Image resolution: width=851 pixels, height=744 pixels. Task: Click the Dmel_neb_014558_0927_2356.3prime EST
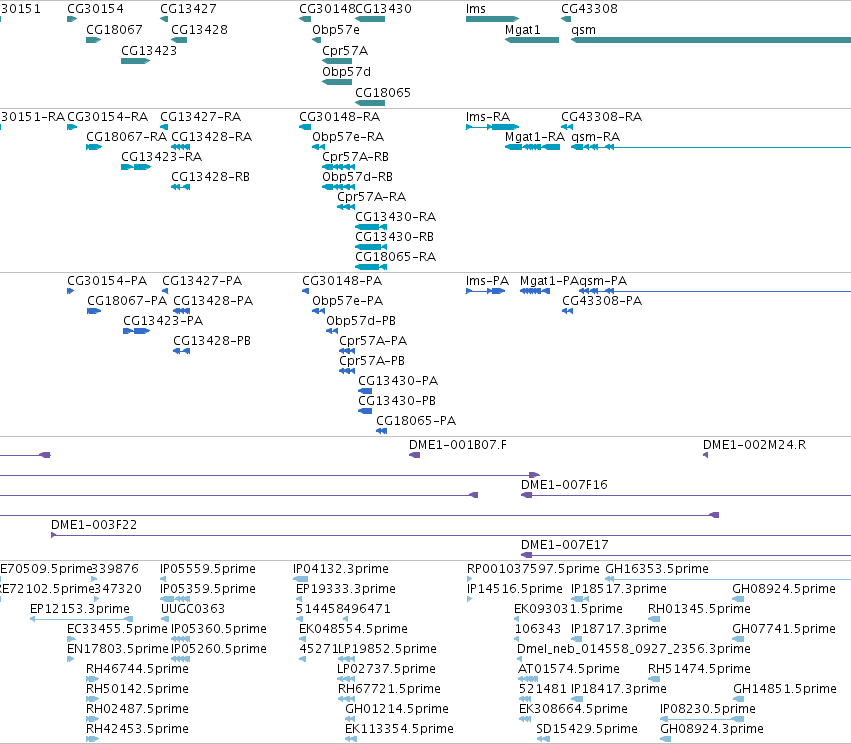click(x=521, y=659)
